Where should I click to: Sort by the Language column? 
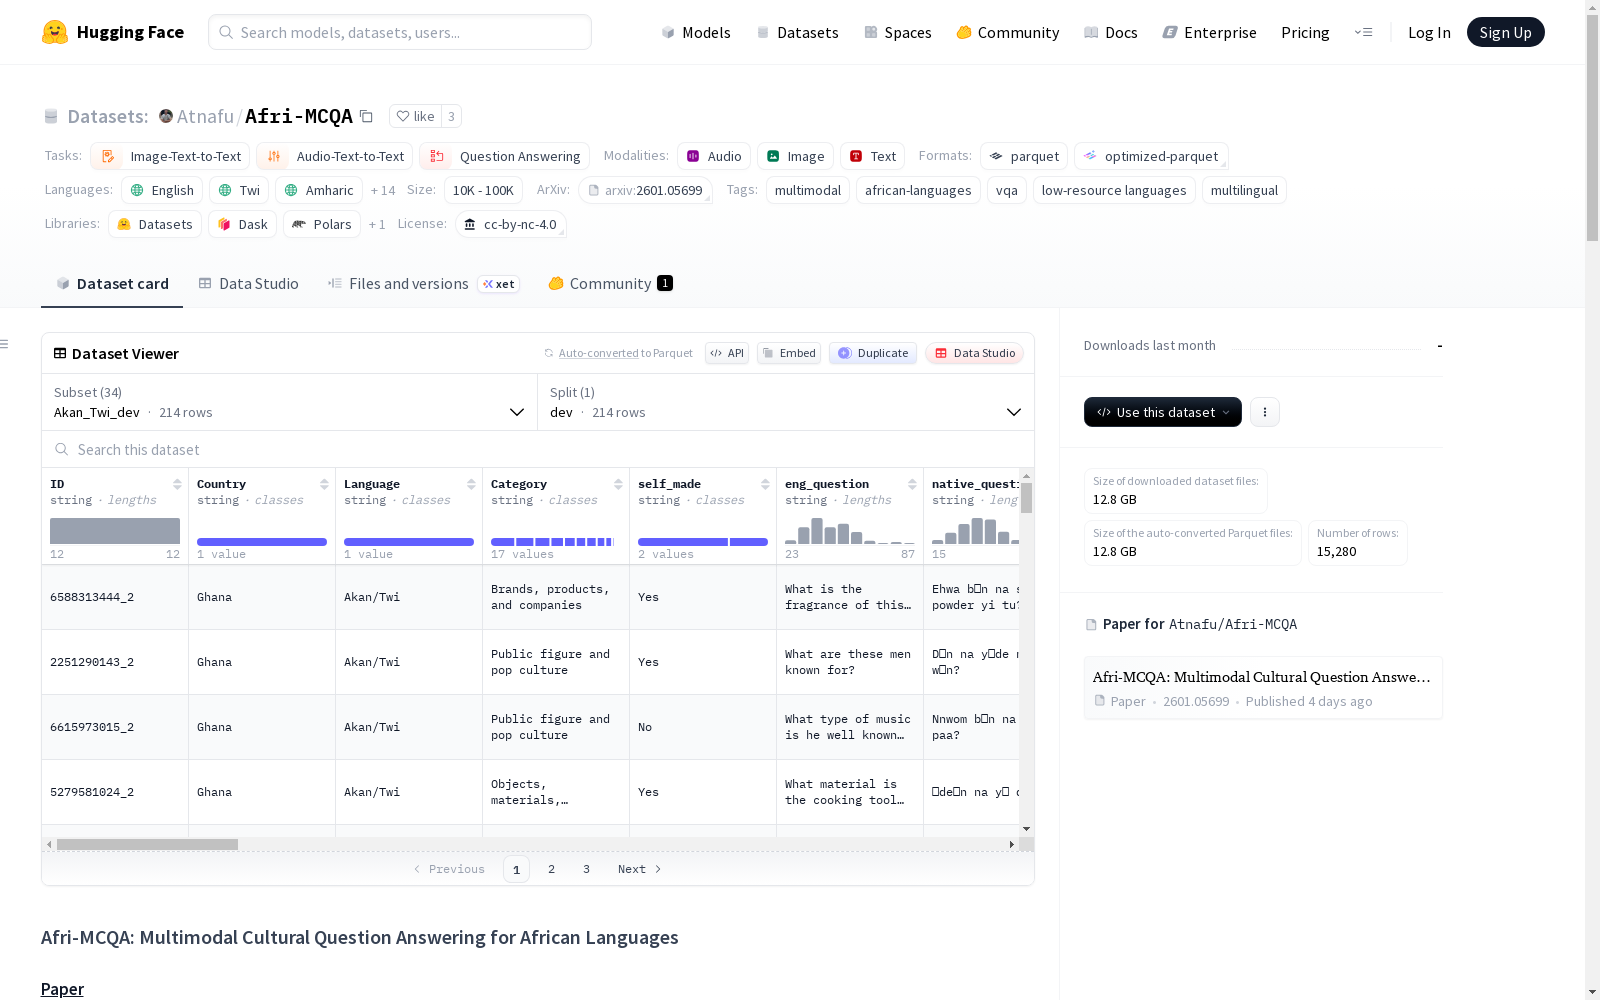tap(471, 484)
